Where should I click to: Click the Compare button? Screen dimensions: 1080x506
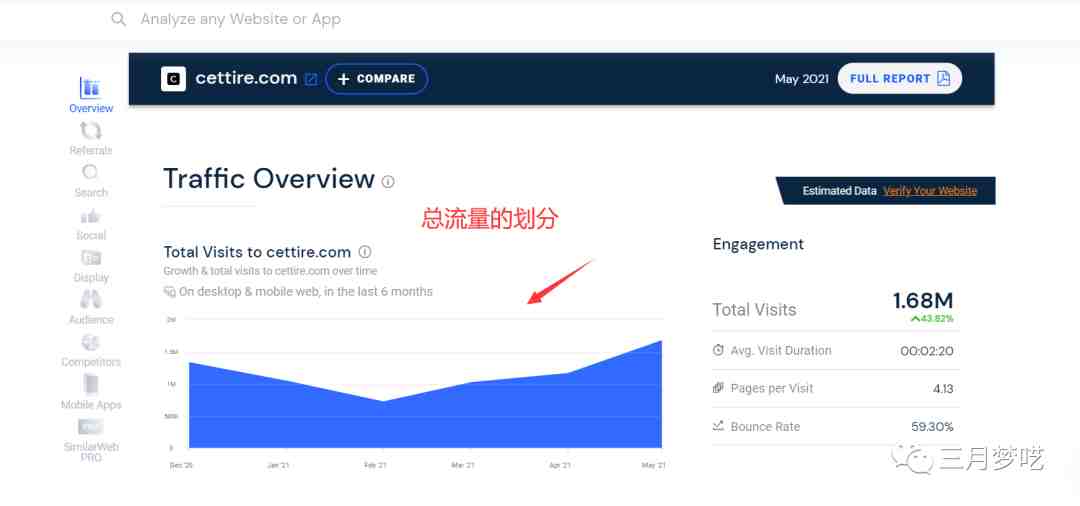376,78
